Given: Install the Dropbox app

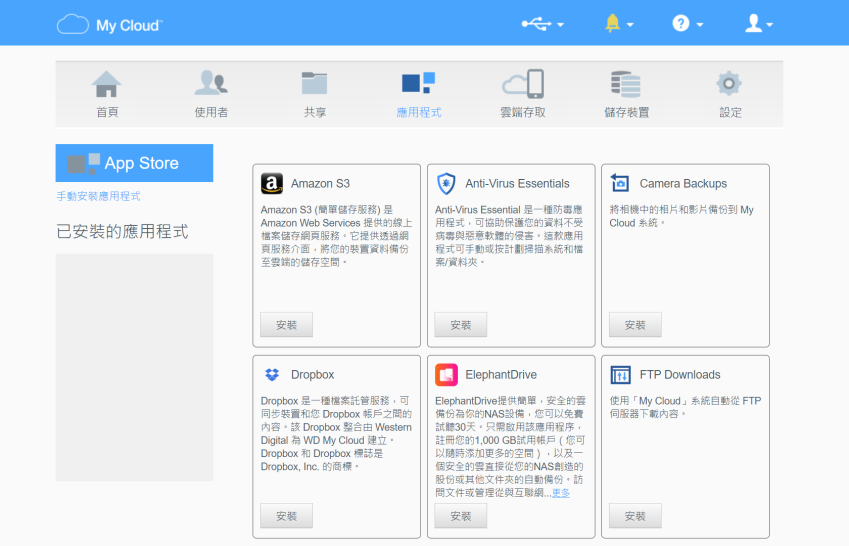Looking at the screenshot, I should click(286, 516).
